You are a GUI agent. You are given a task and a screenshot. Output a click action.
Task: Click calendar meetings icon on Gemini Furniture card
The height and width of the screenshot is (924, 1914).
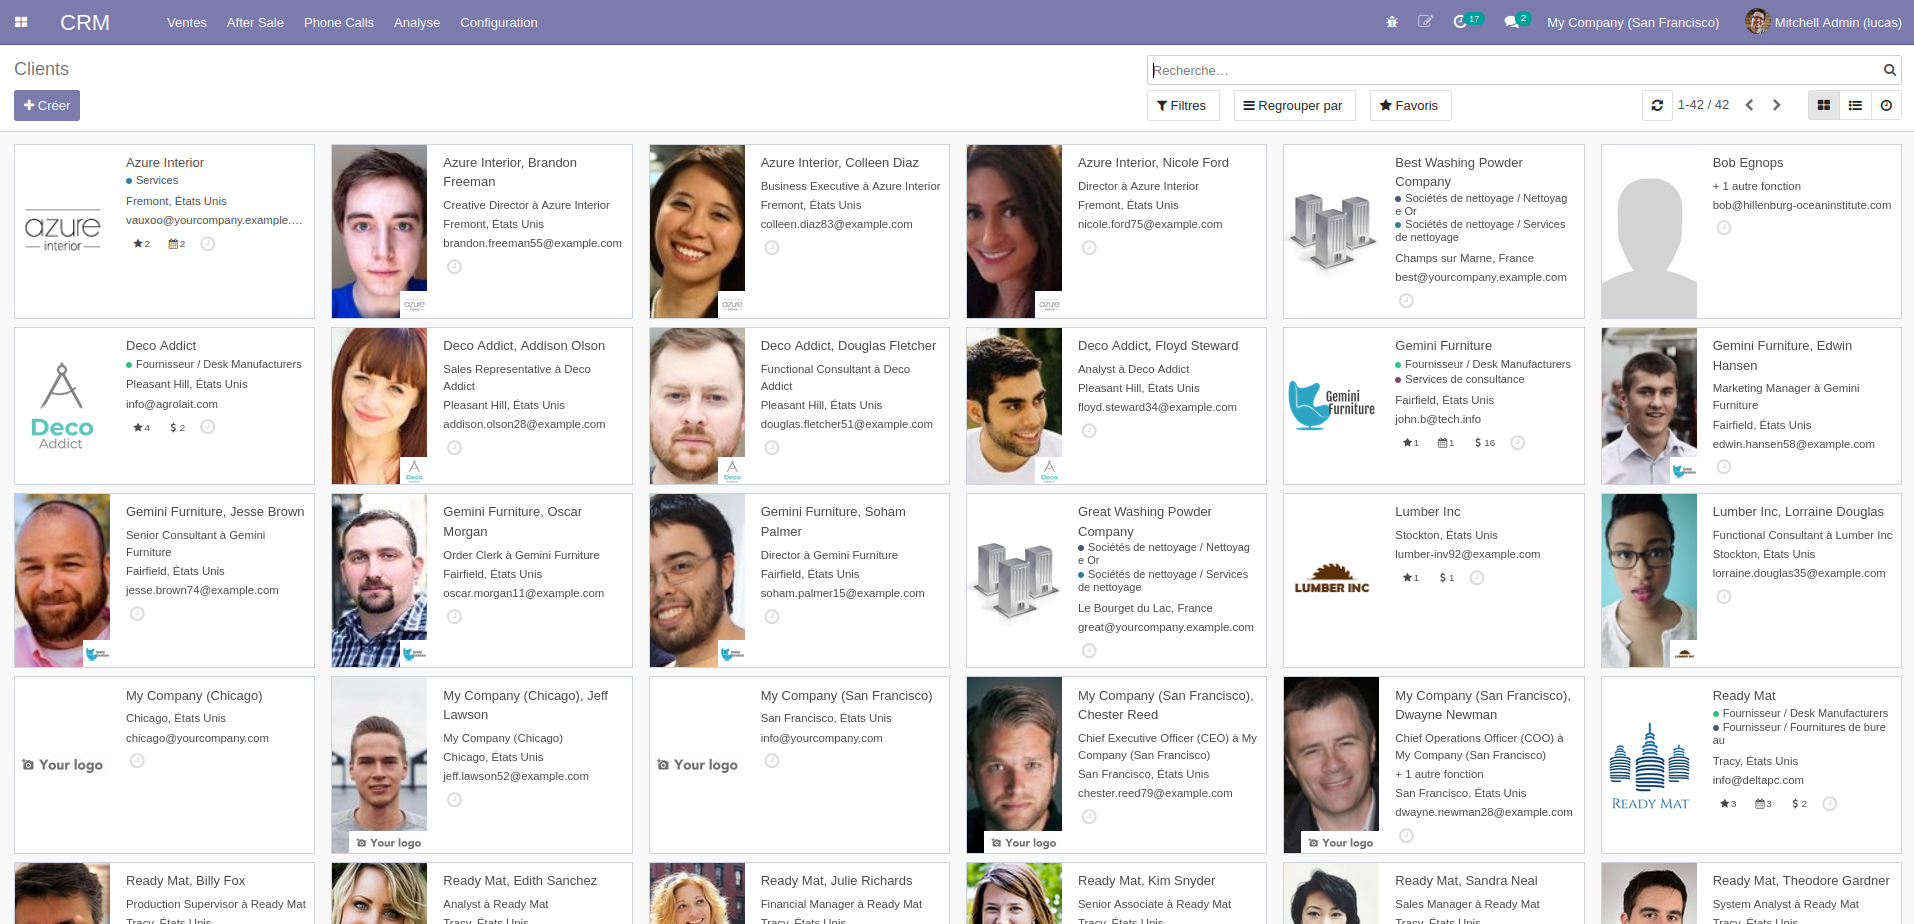[1446, 443]
